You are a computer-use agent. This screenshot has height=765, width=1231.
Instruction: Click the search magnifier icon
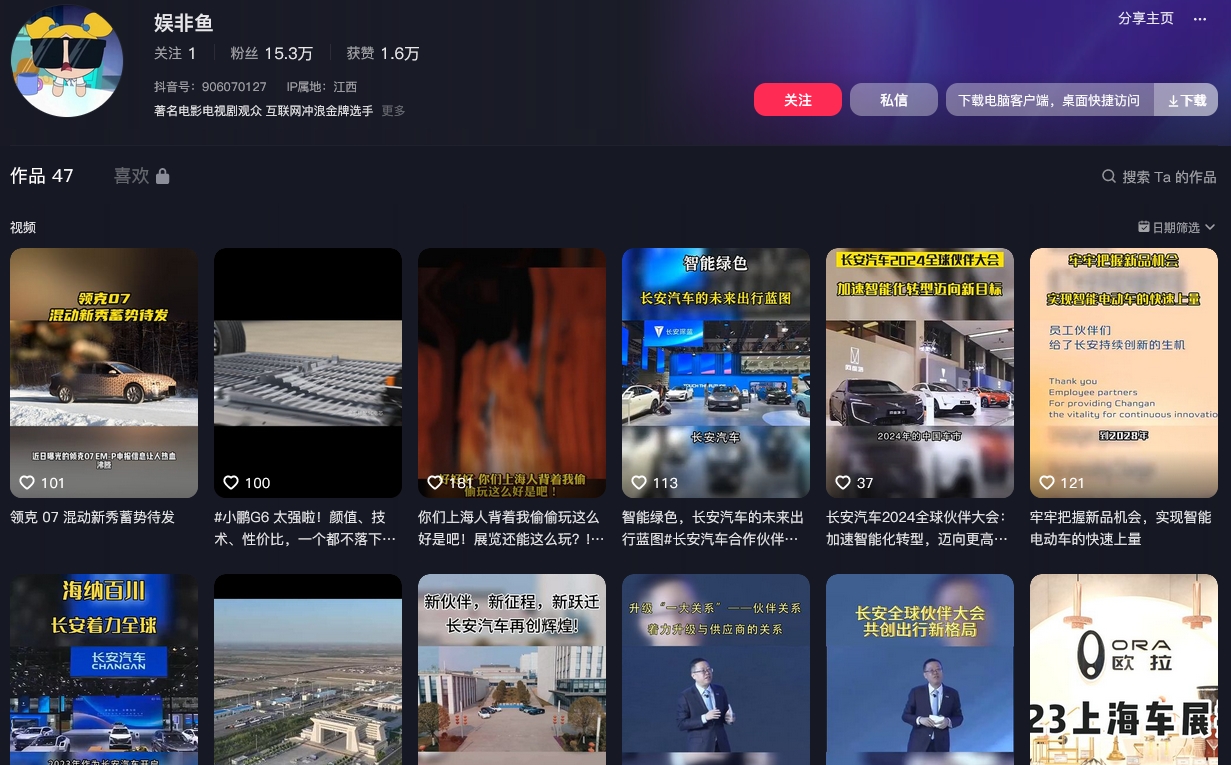click(x=1109, y=176)
